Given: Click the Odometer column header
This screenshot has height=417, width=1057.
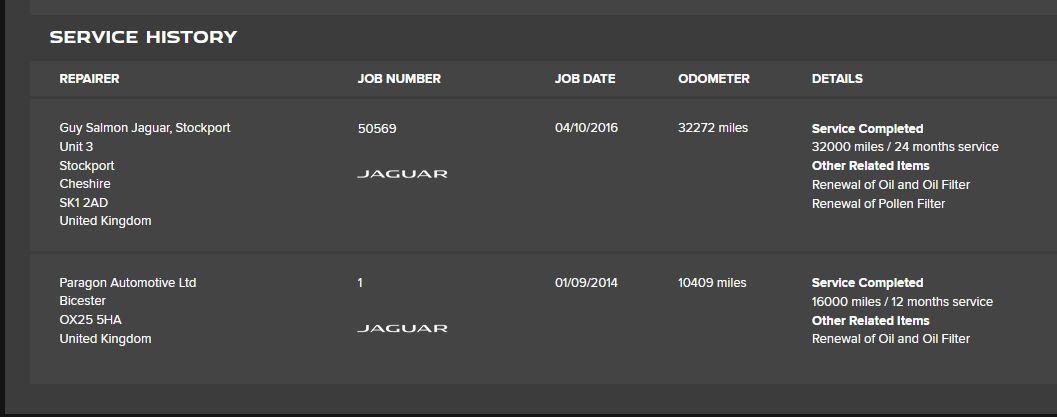Looking at the screenshot, I should [x=714, y=79].
